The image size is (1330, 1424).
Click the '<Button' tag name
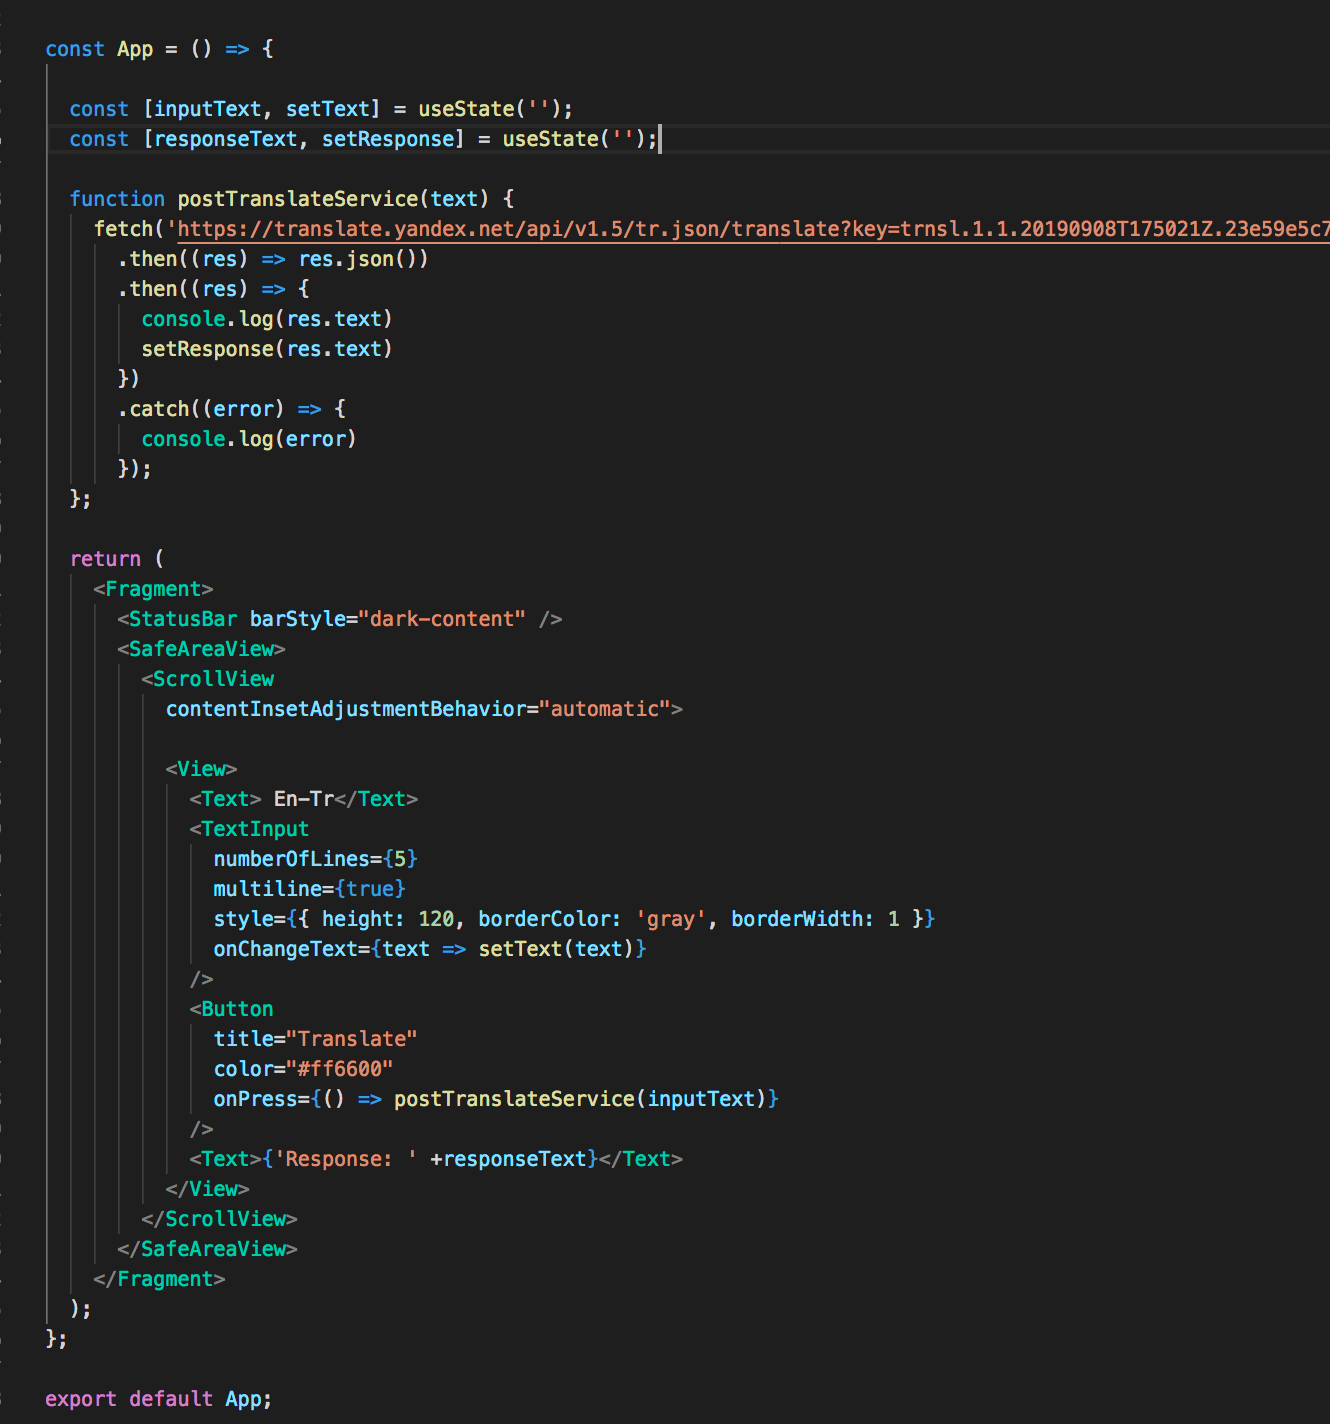231,1009
